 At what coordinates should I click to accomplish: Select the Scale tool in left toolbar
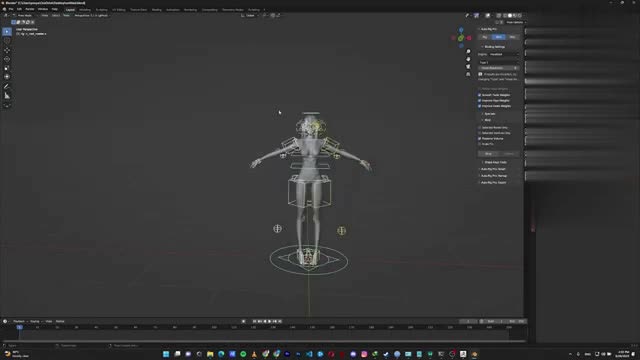click(7, 68)
